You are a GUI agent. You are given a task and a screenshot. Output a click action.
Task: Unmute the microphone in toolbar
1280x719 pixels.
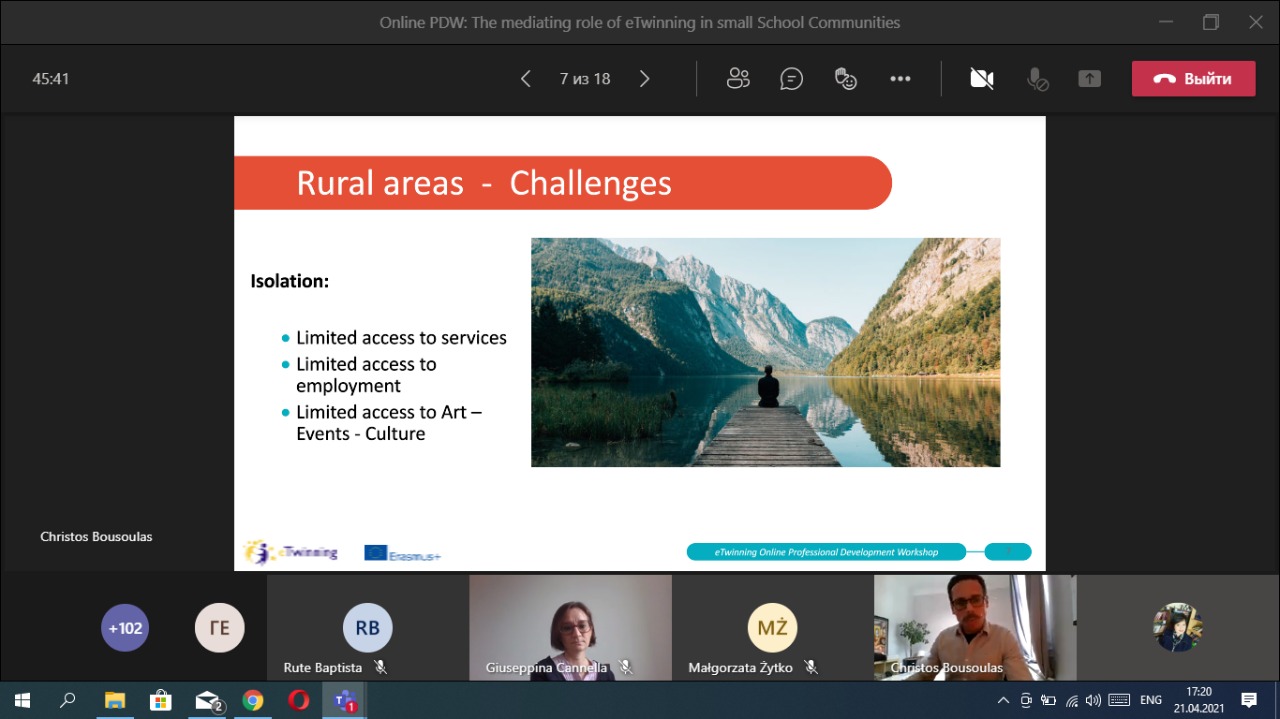(1037, 79)
